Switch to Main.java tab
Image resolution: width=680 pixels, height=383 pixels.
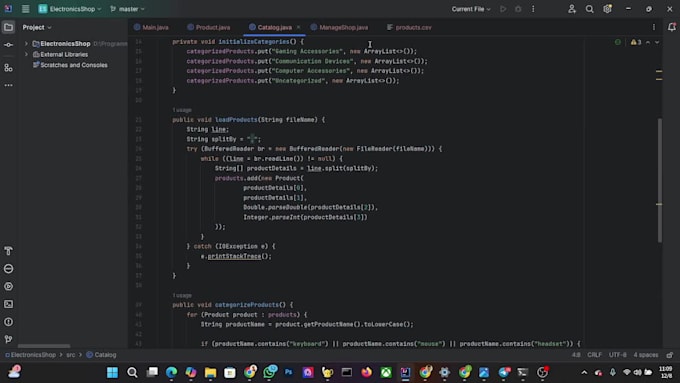click(x=151, y=27)
